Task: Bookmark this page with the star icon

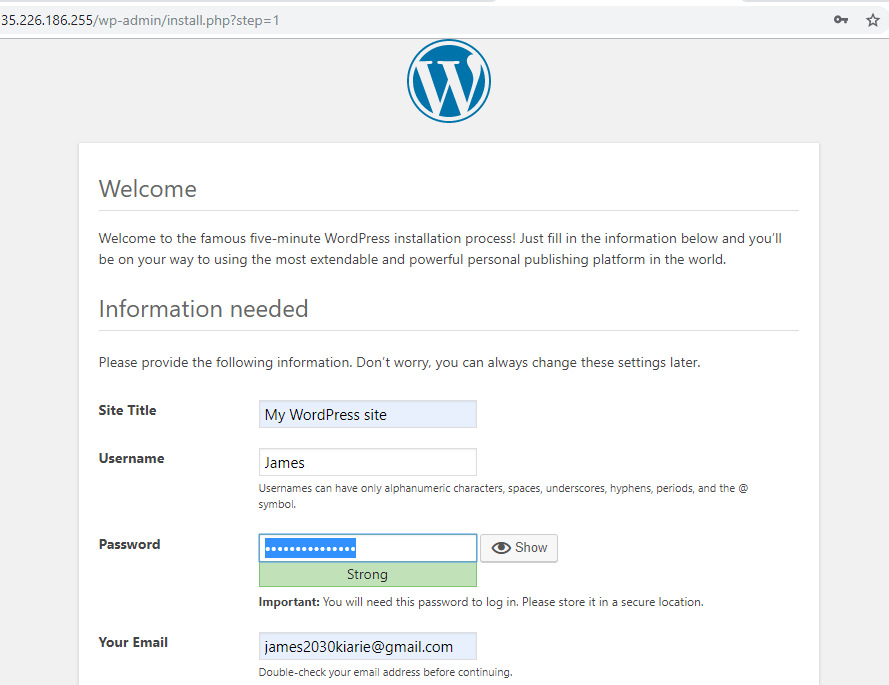Action: (x=872, y=20)
